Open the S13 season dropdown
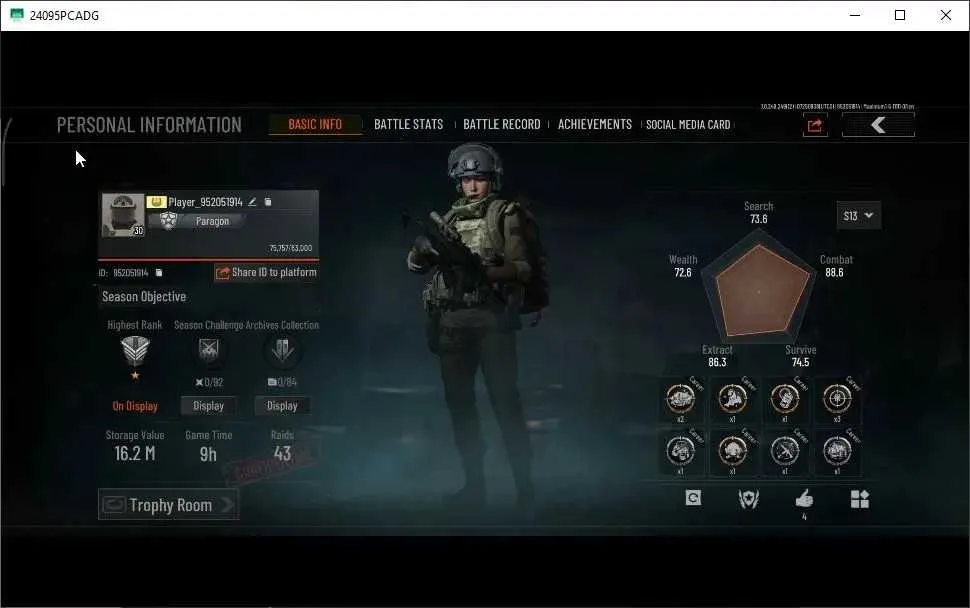The height and width of the screenshot is (608, 970). click(859, 215)
